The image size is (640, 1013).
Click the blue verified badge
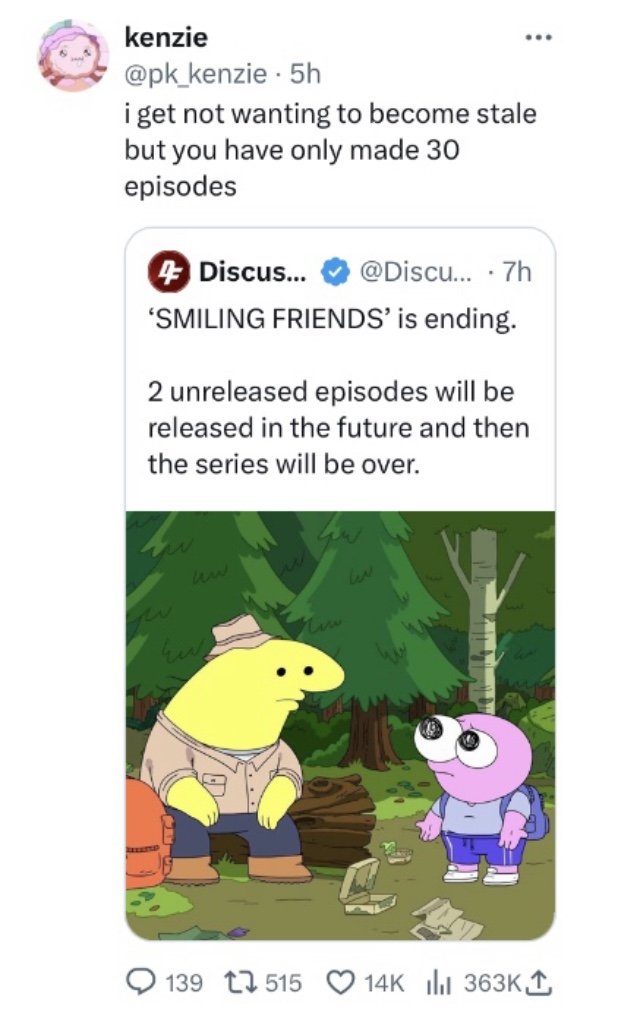coord(332,271)
